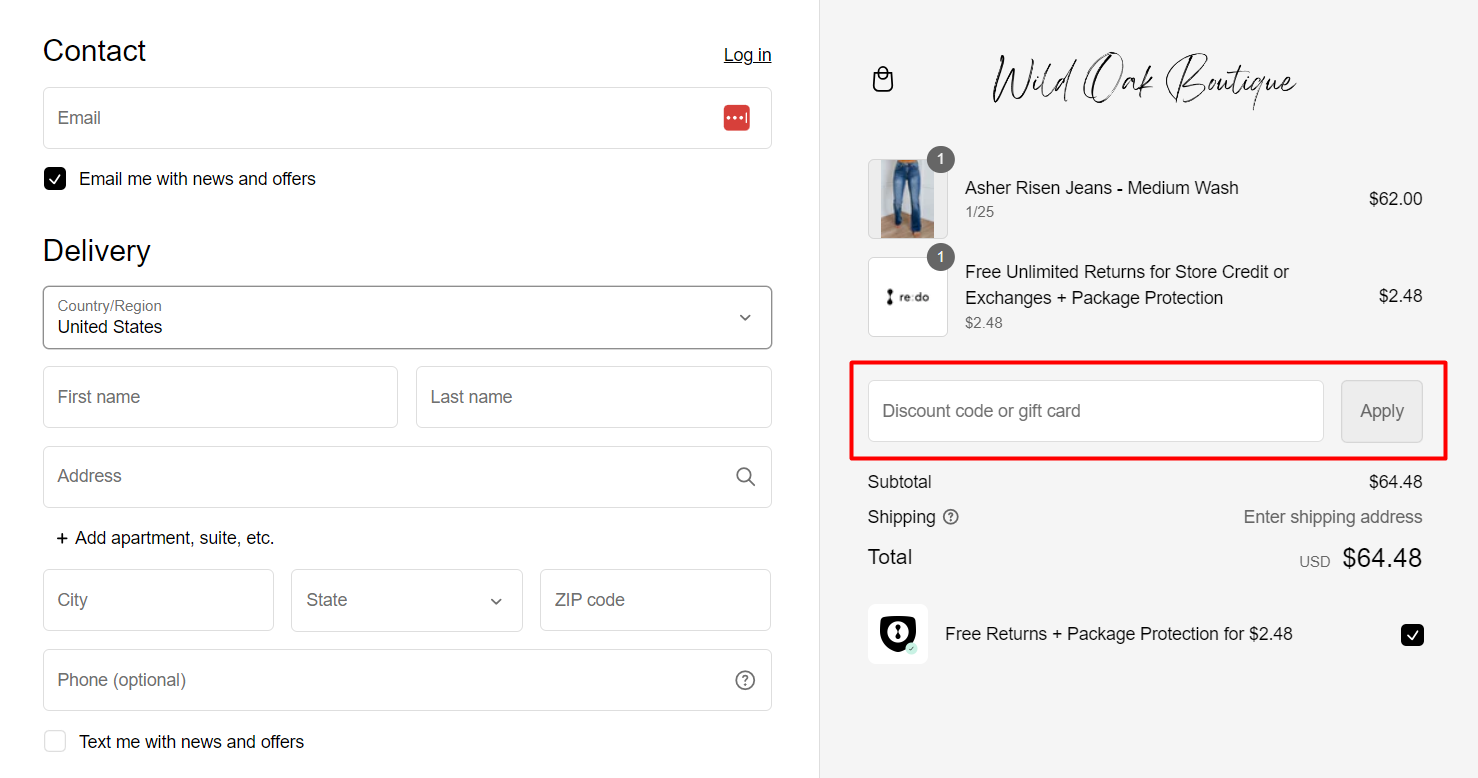Click into the City field
The height and width of the screenshot is (778, 1478).
(158, 600)
